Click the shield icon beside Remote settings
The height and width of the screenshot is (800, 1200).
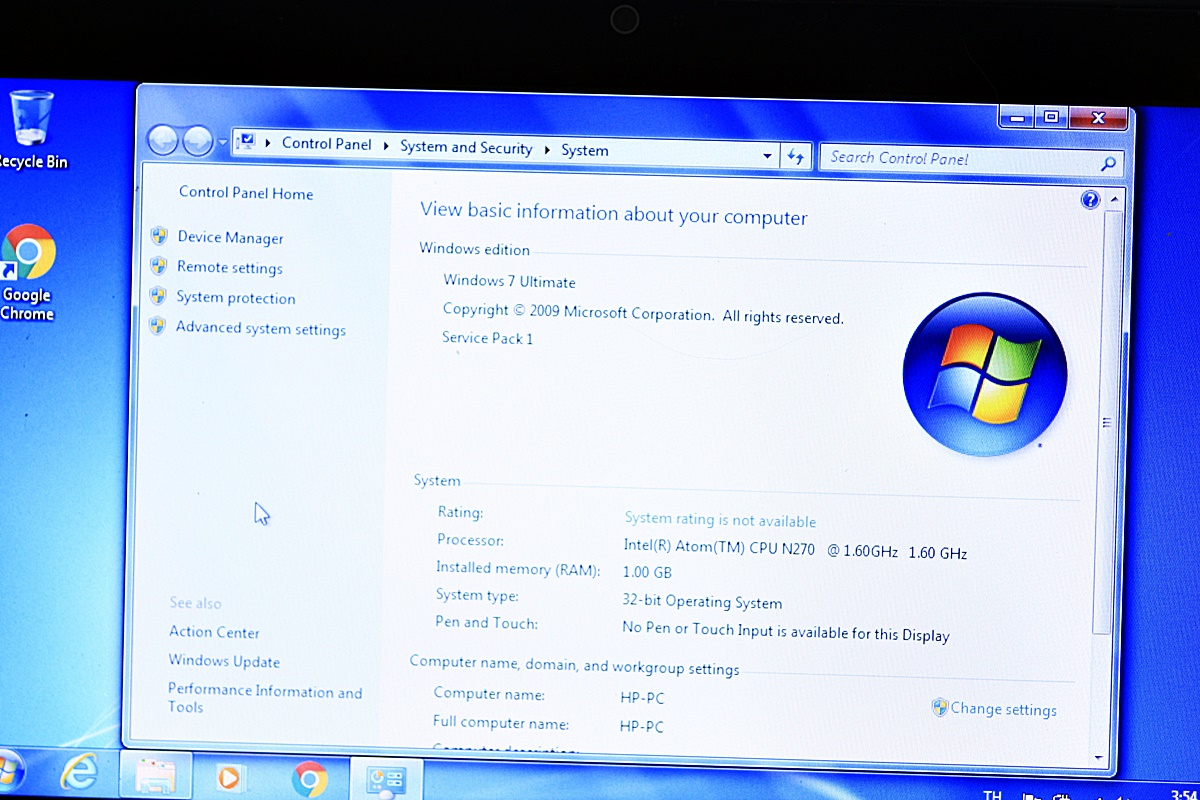158,266
